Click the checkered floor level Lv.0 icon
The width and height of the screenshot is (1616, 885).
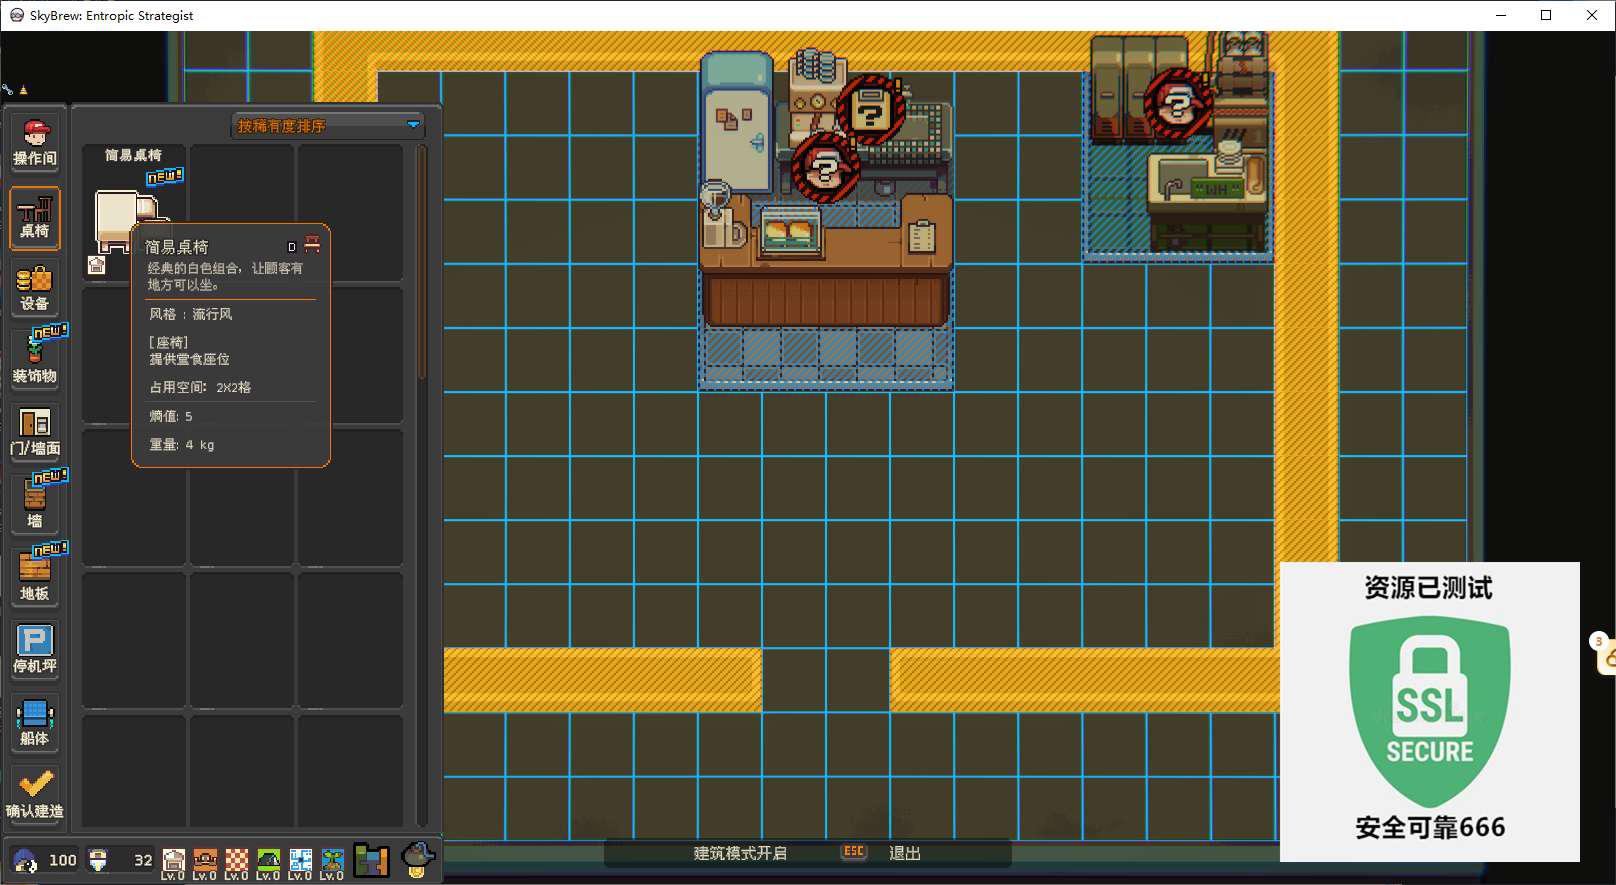[x=237, y=864]
